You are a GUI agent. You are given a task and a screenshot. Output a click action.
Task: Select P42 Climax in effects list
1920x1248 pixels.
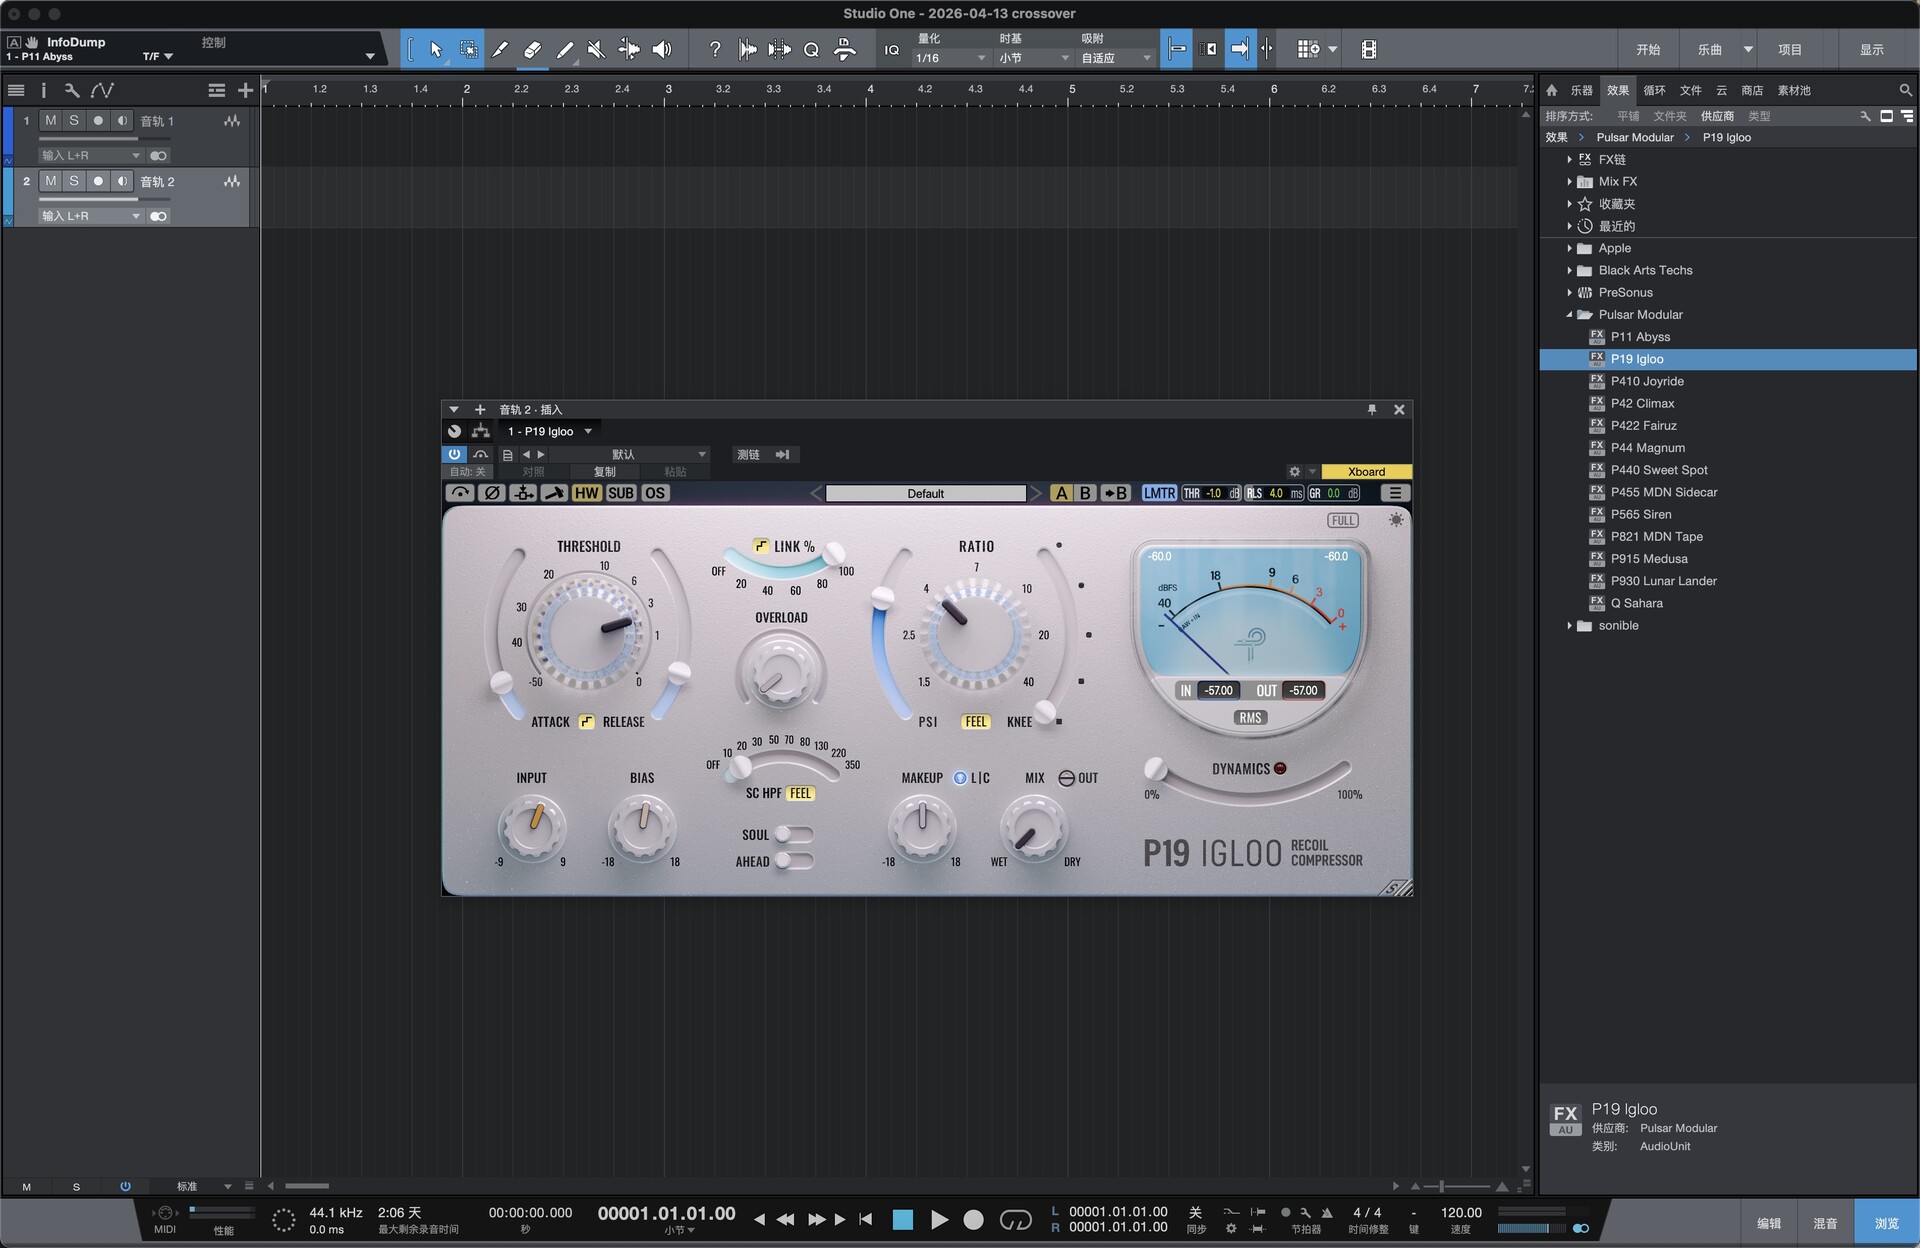(1642, 403)
